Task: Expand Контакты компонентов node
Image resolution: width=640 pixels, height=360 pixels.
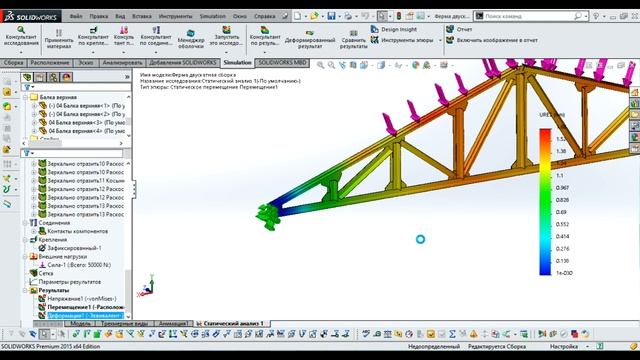Action: tap(34, 231)
